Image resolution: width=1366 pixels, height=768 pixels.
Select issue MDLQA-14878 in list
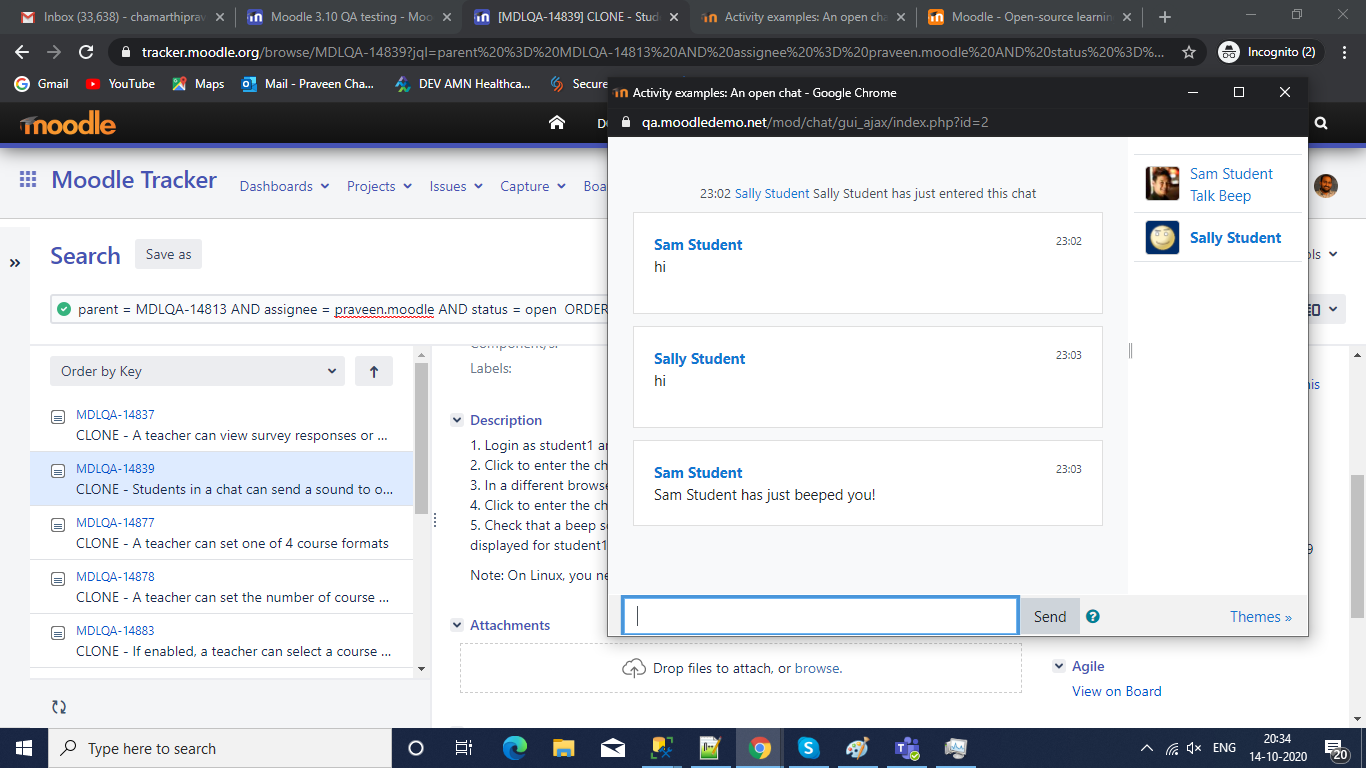pos(221,587)
